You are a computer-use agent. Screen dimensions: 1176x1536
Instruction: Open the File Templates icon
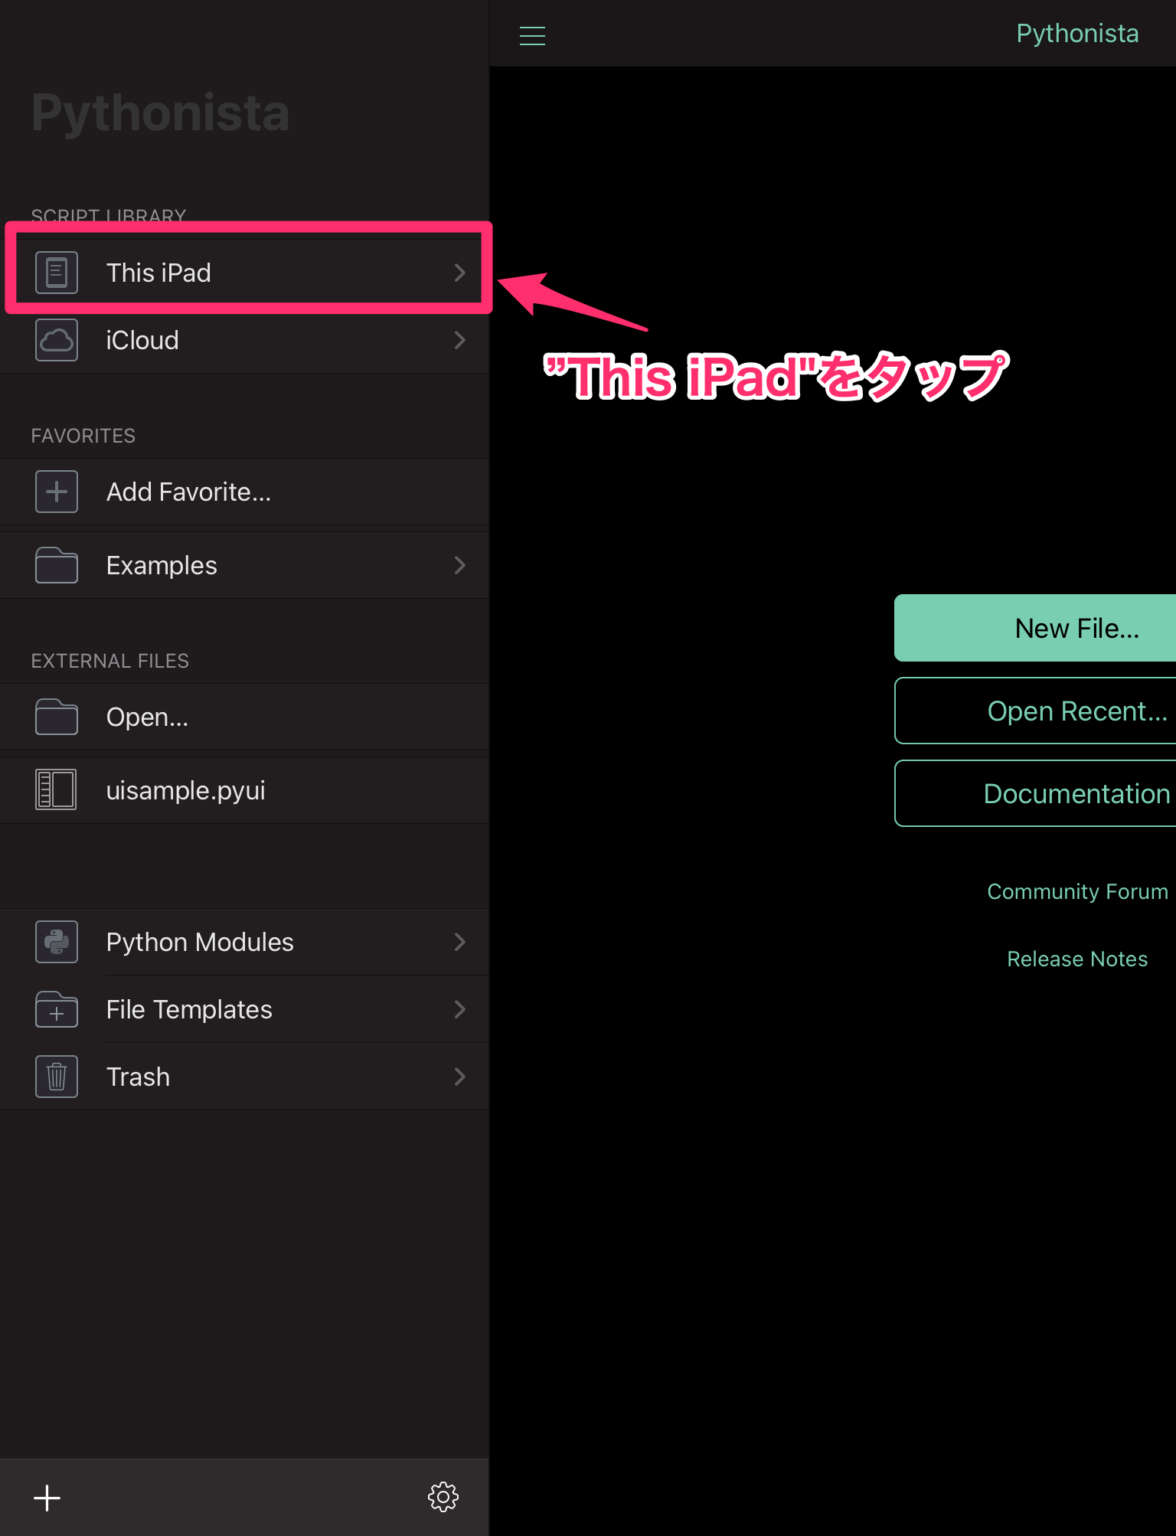57,1009
